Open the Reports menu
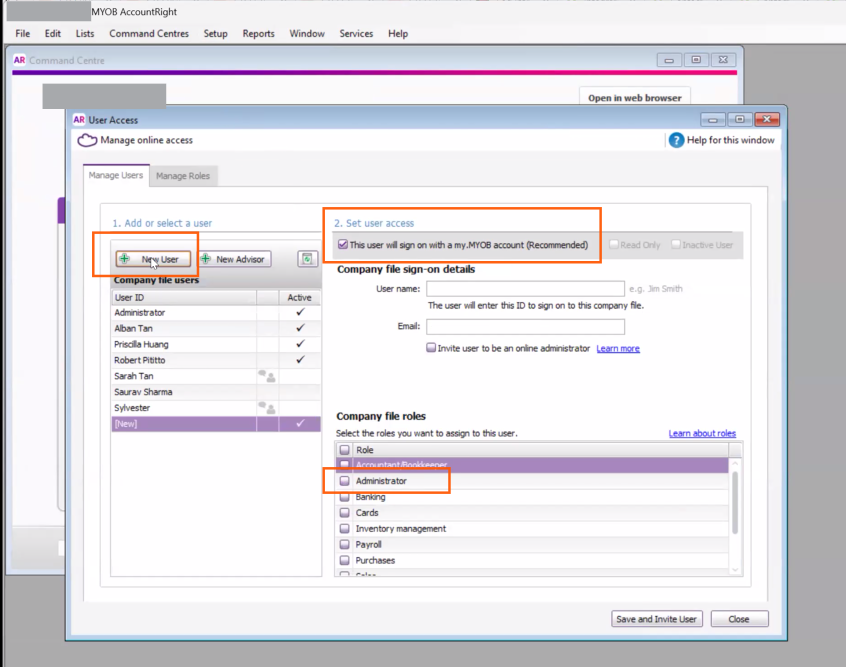The image size is (846, 667). click(258, 33)
